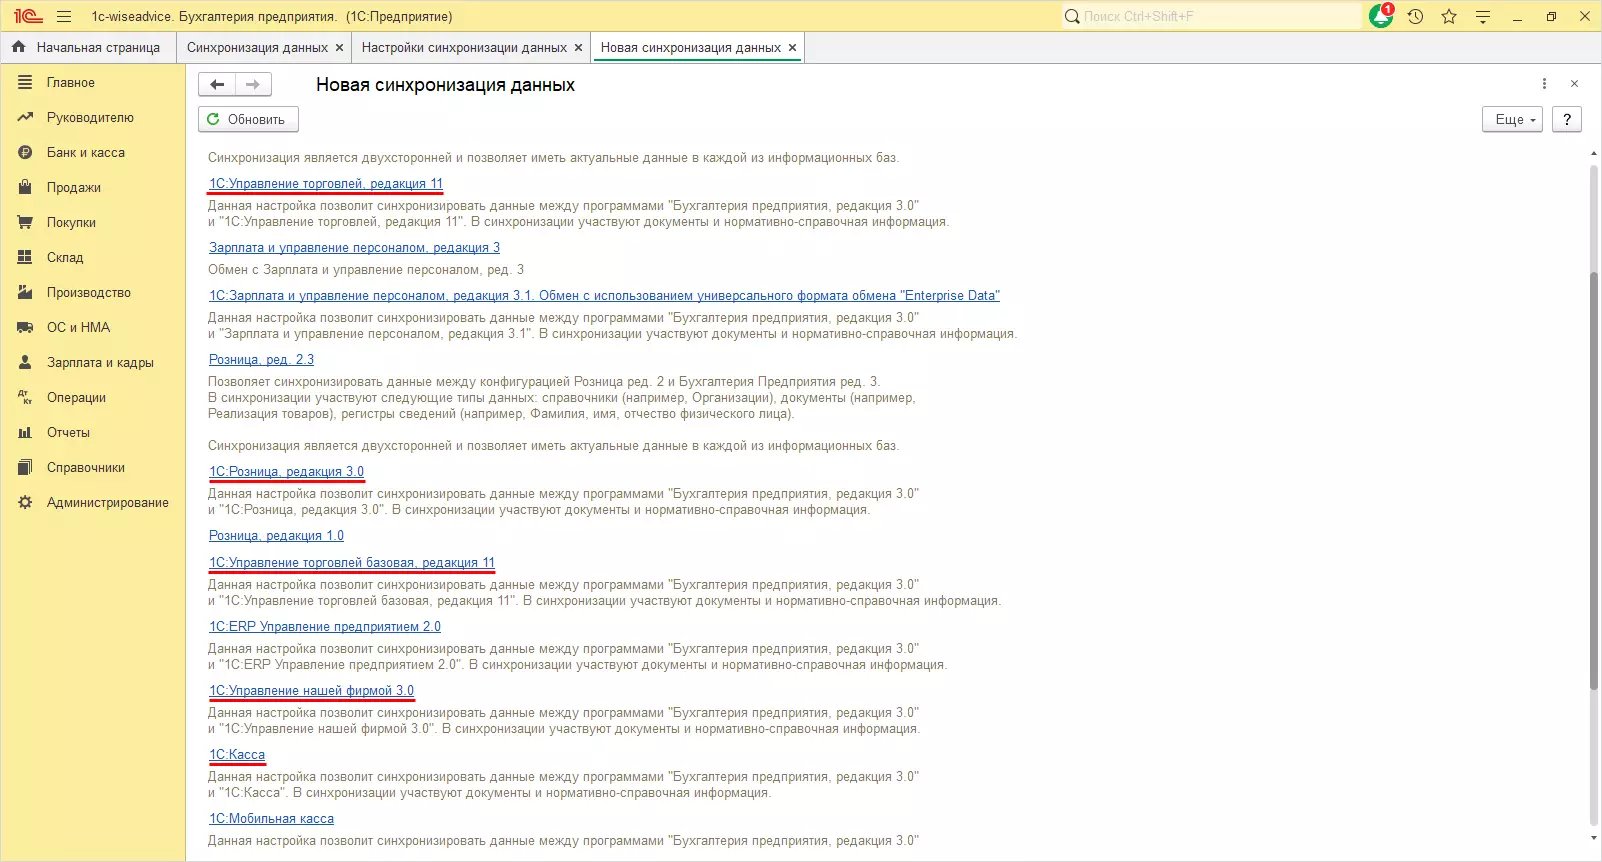The width and height of the screenshot is (1602, 862).
Task: Click the Обновить button
Action: tap(248, 119)
